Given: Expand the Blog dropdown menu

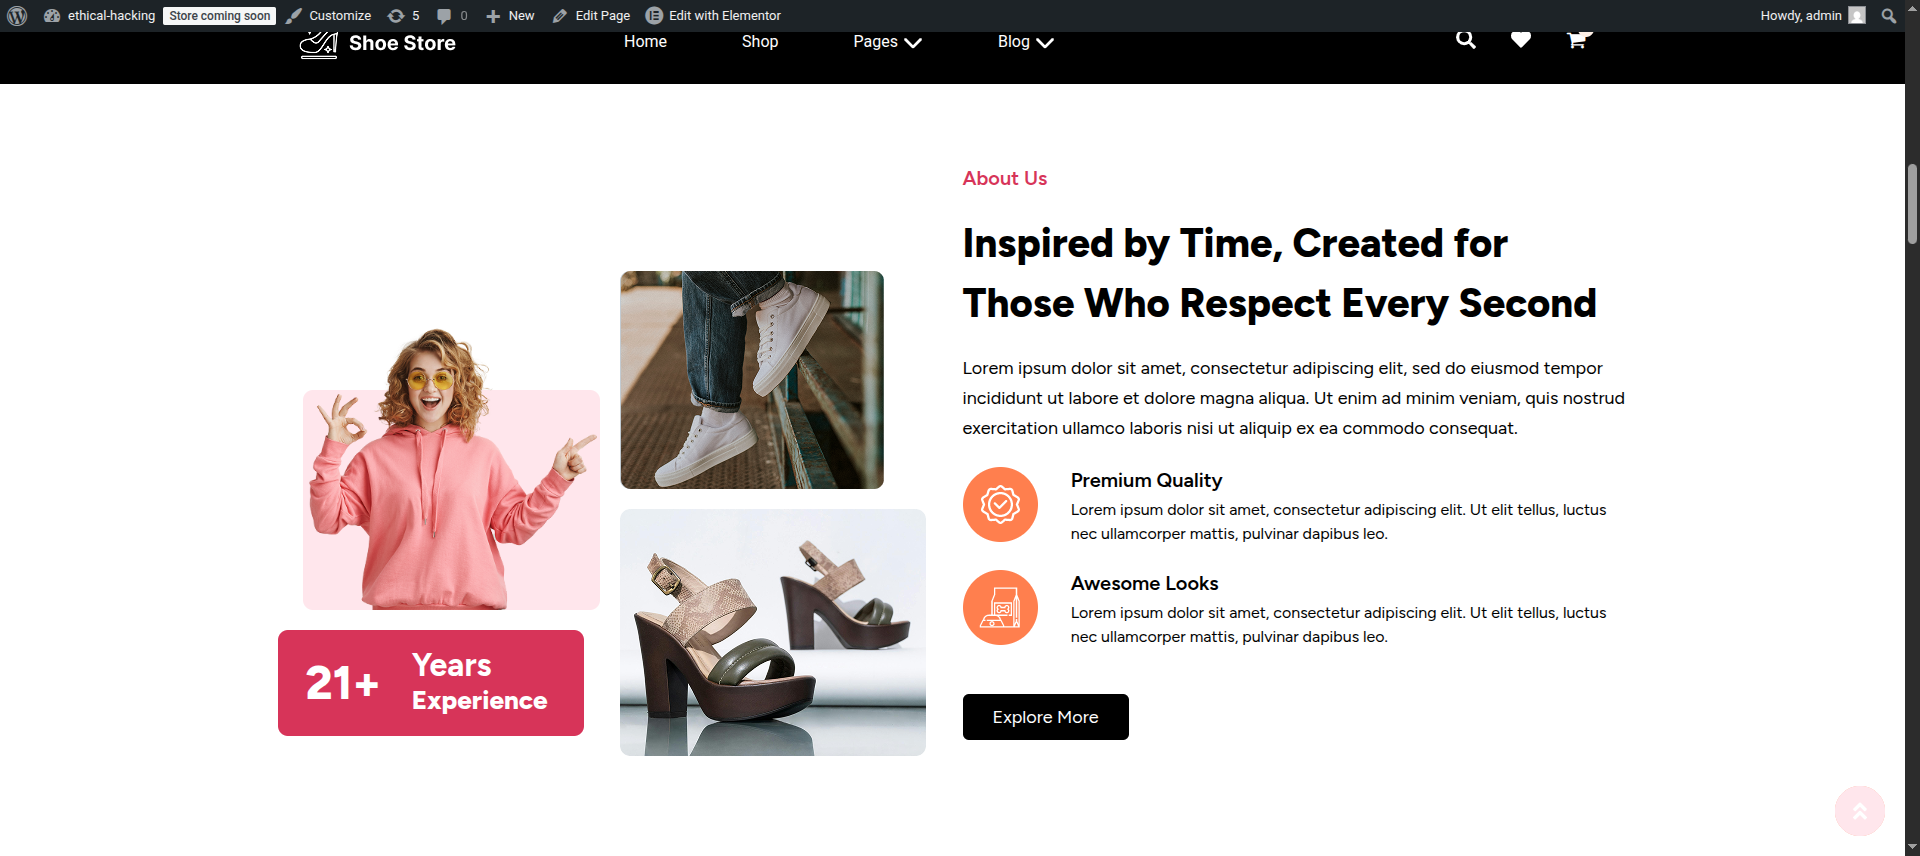Looking at the screenshot, I should coord(1025,42).
